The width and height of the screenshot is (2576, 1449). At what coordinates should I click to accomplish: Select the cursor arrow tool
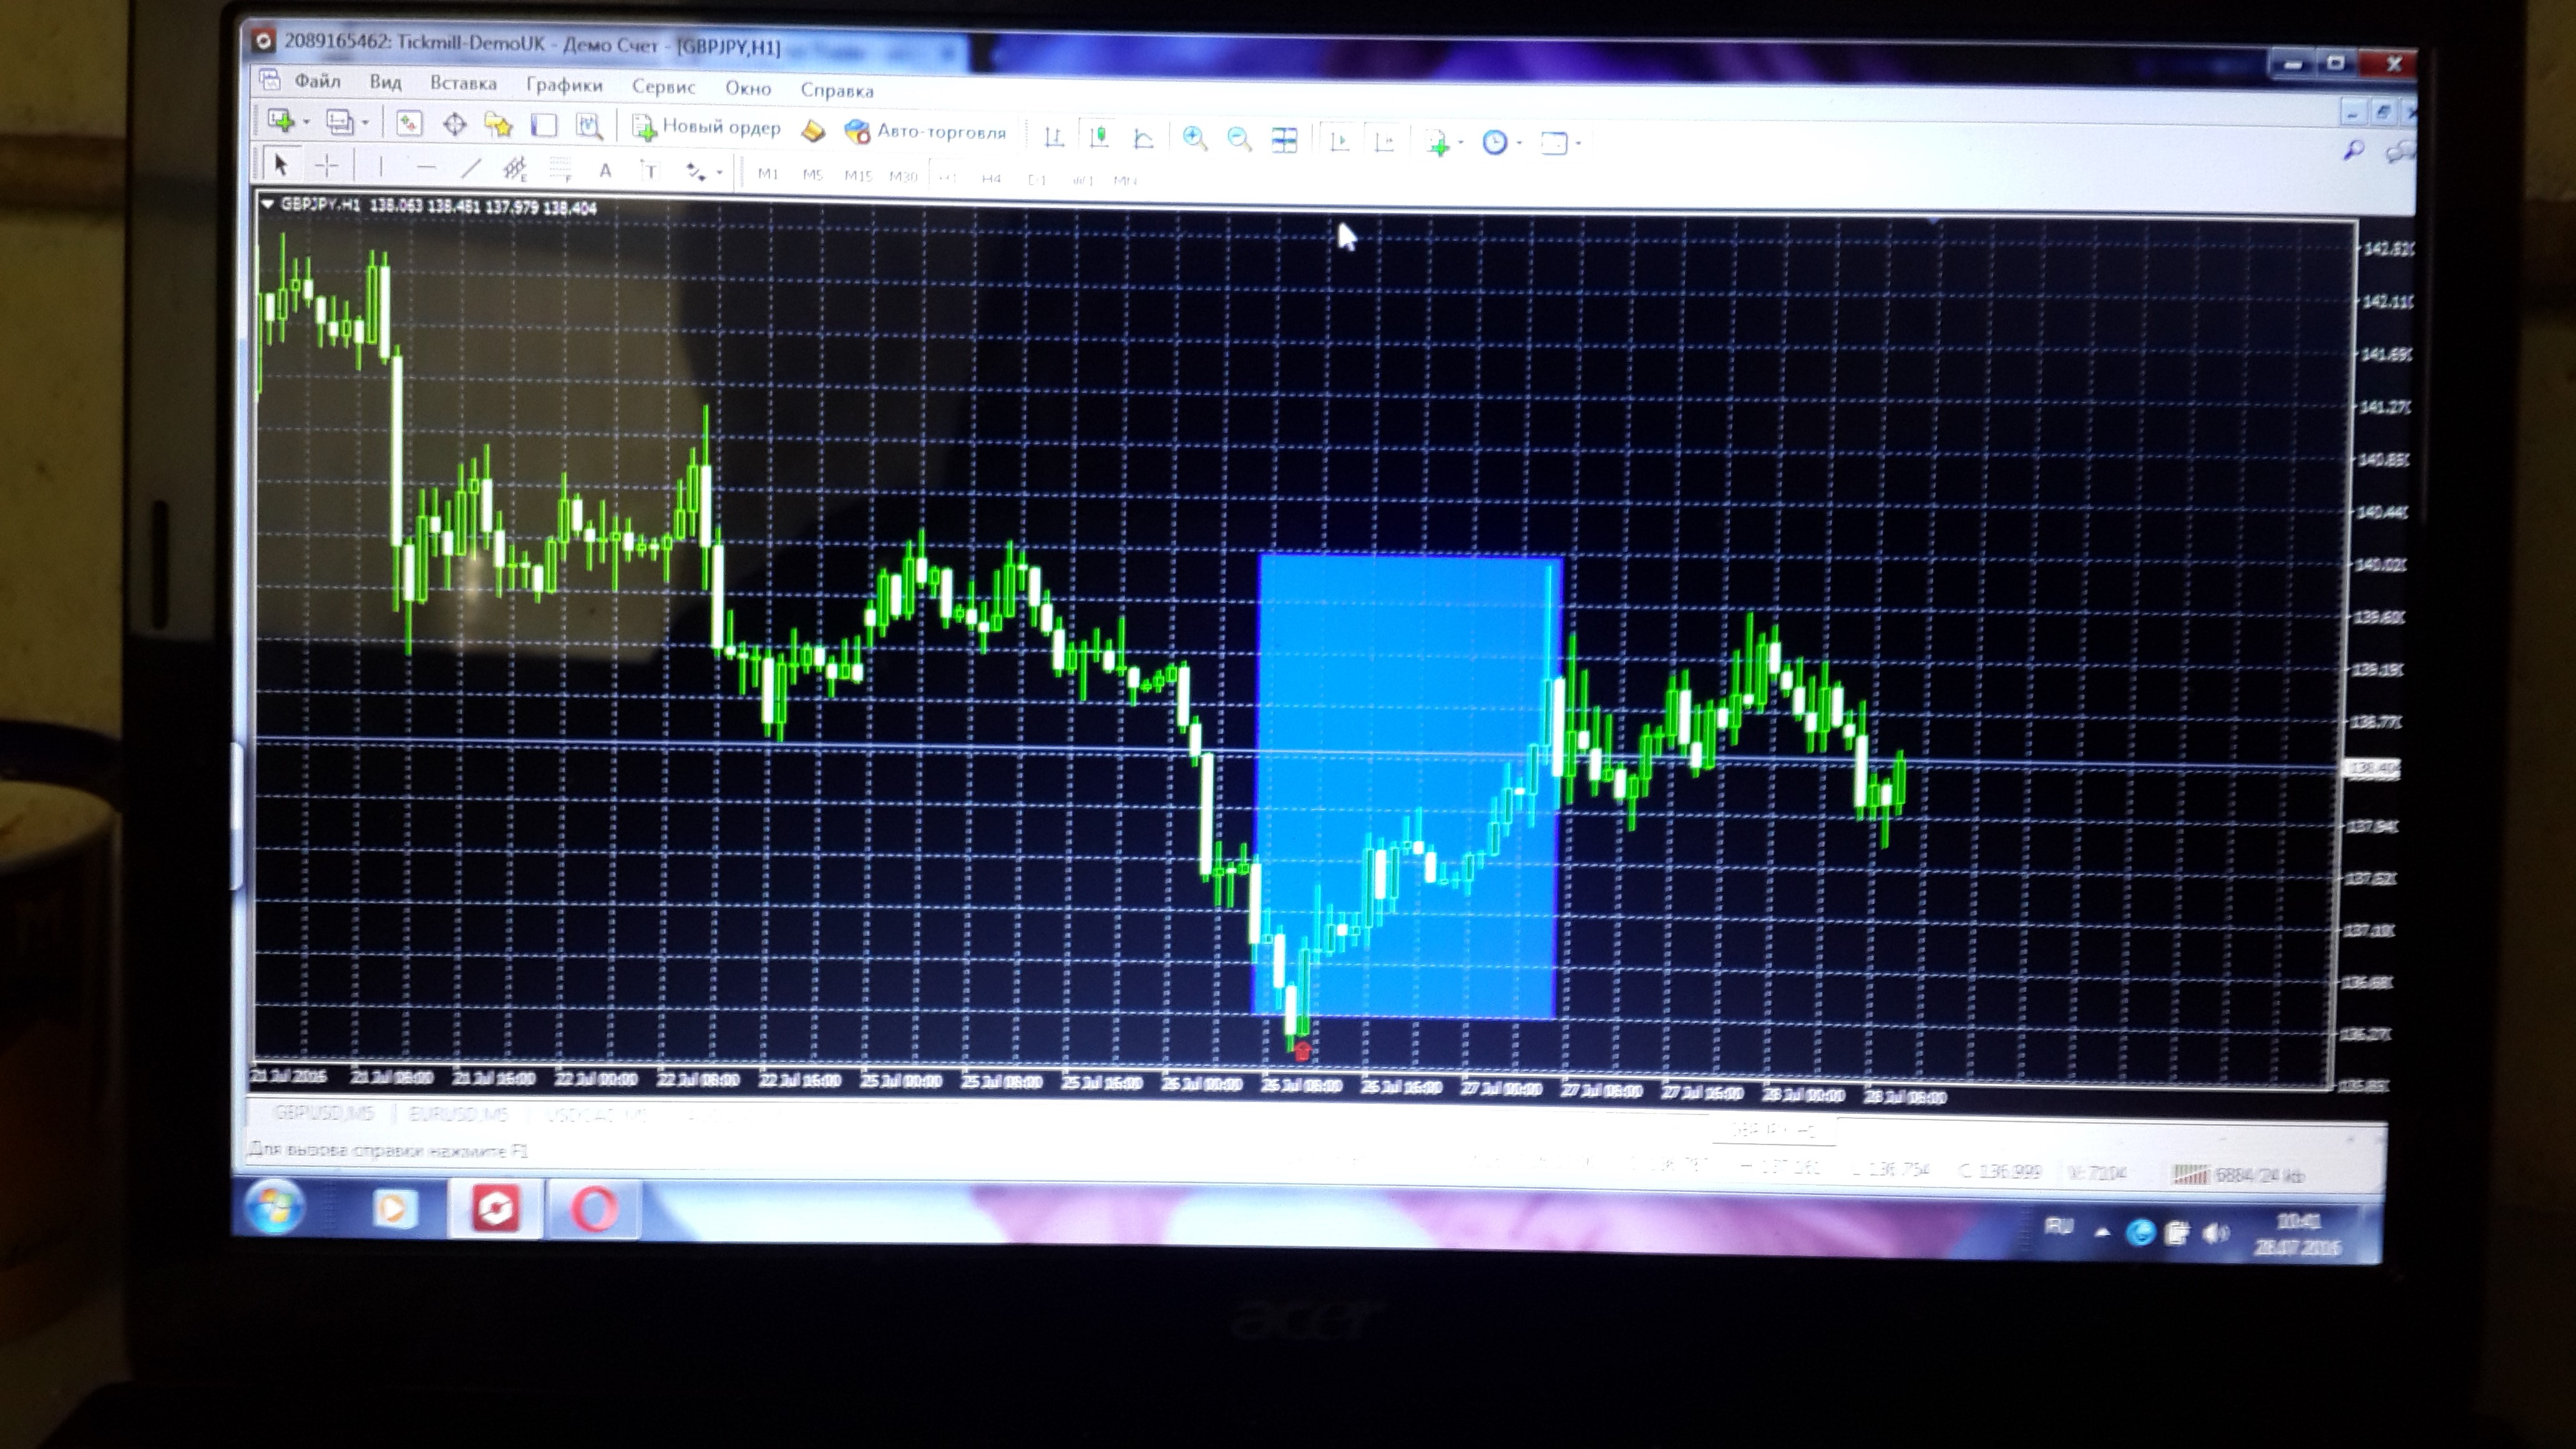point(280,164)
